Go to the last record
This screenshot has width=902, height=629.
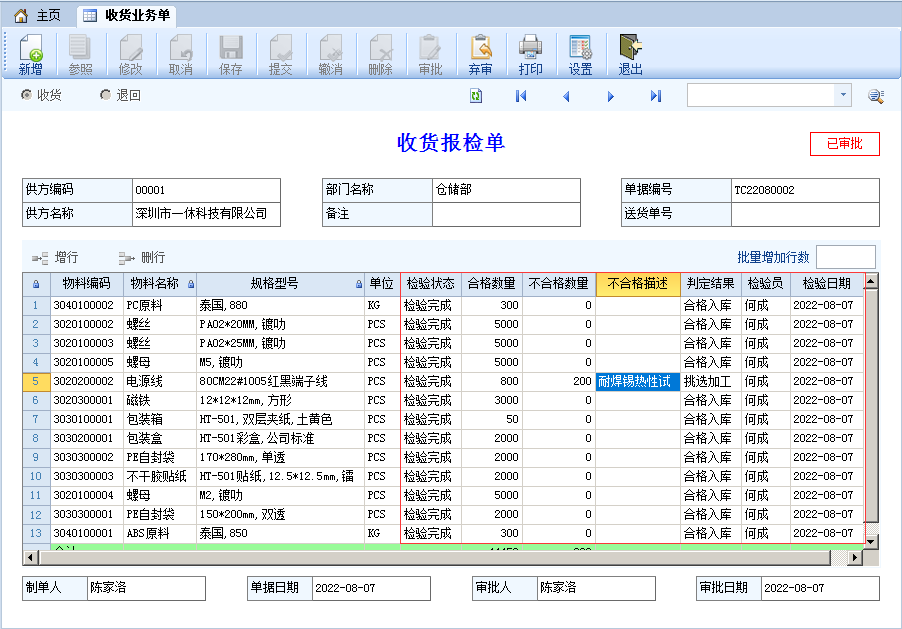click(656, 96)
